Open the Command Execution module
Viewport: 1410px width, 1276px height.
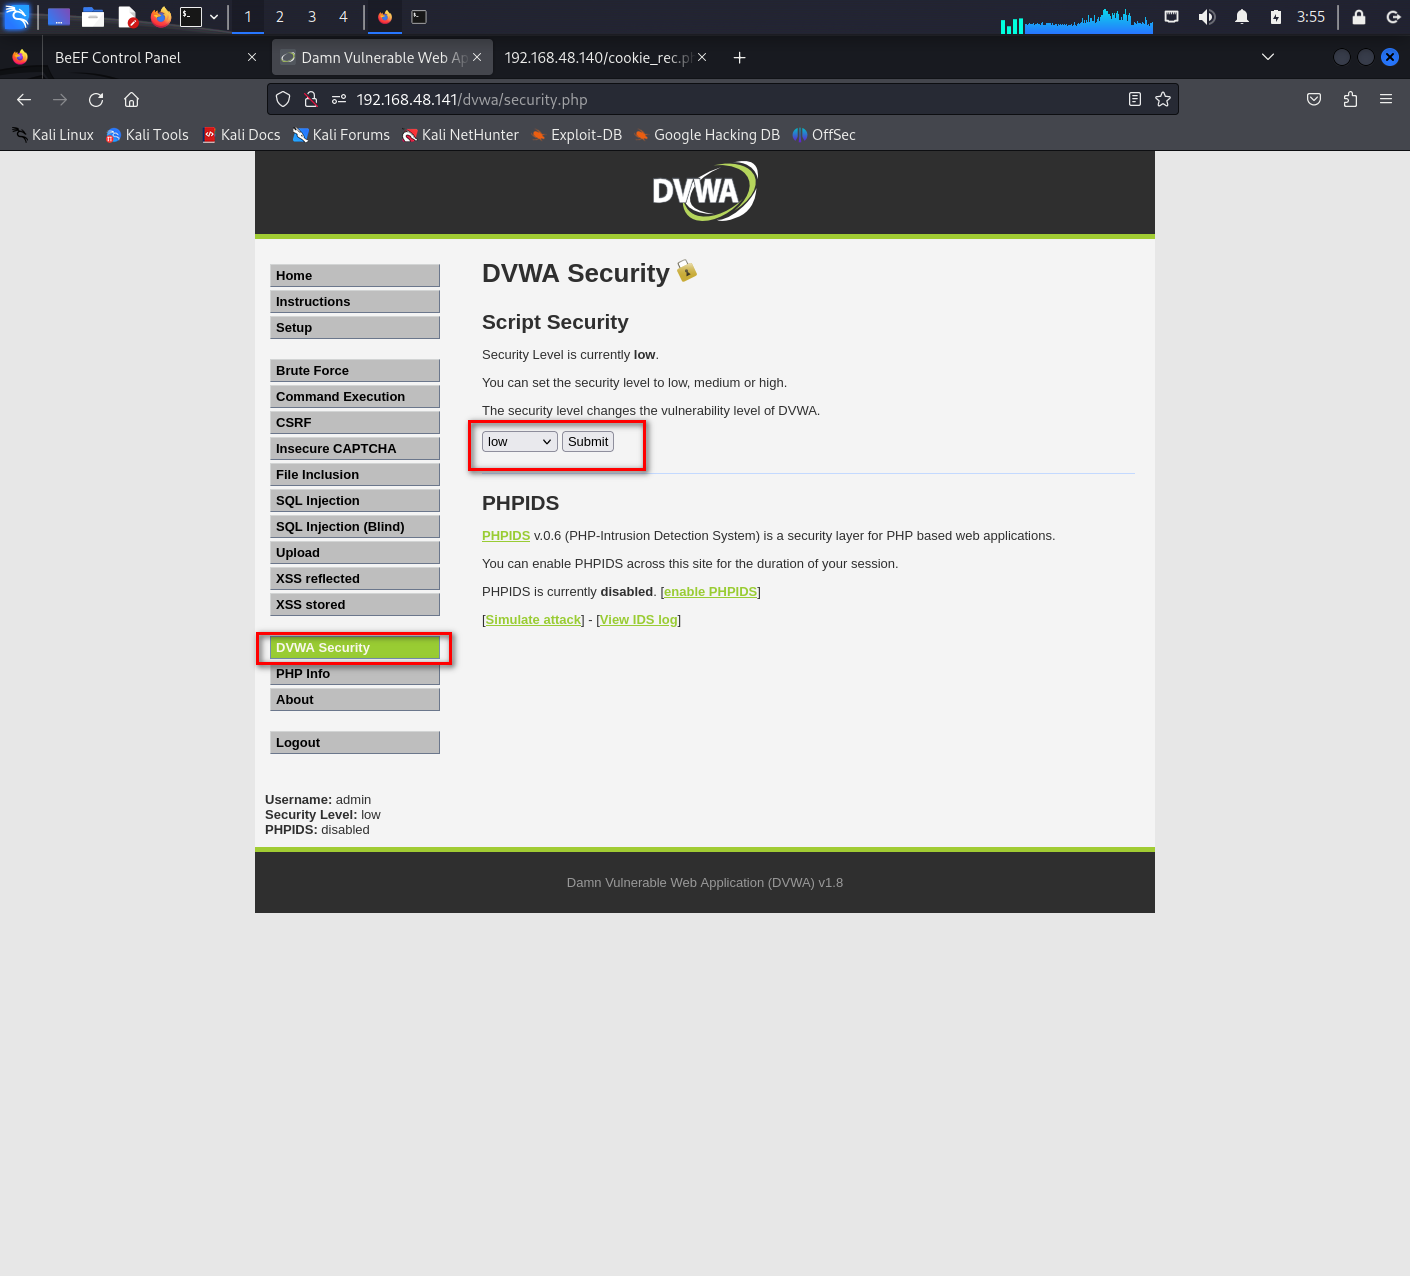tap(355, 397)
